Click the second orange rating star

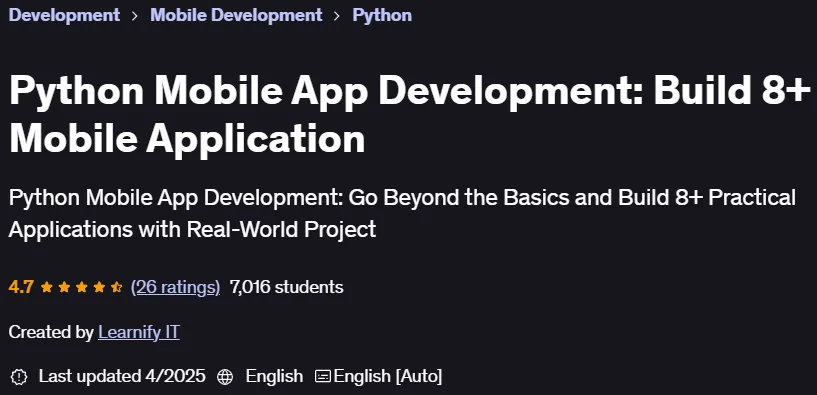coord(64,287)
